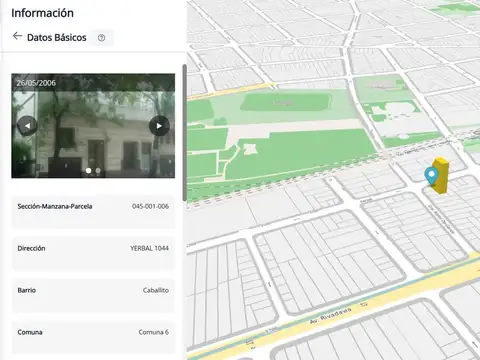Select the parcel code 045-001-006
The height and width of the screenshot is (360, 480).
[x=150, y=206]
